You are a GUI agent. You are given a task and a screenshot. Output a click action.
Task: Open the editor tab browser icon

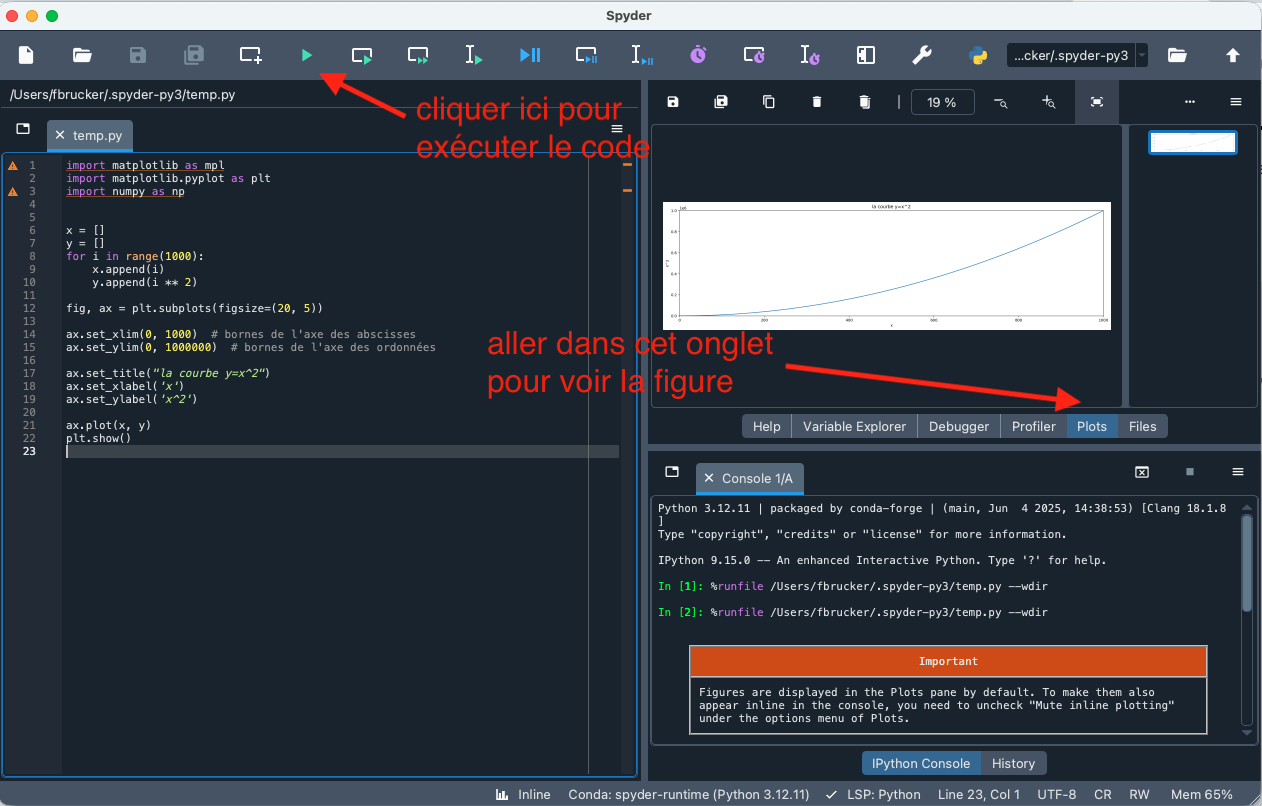[x=23, y=129]
